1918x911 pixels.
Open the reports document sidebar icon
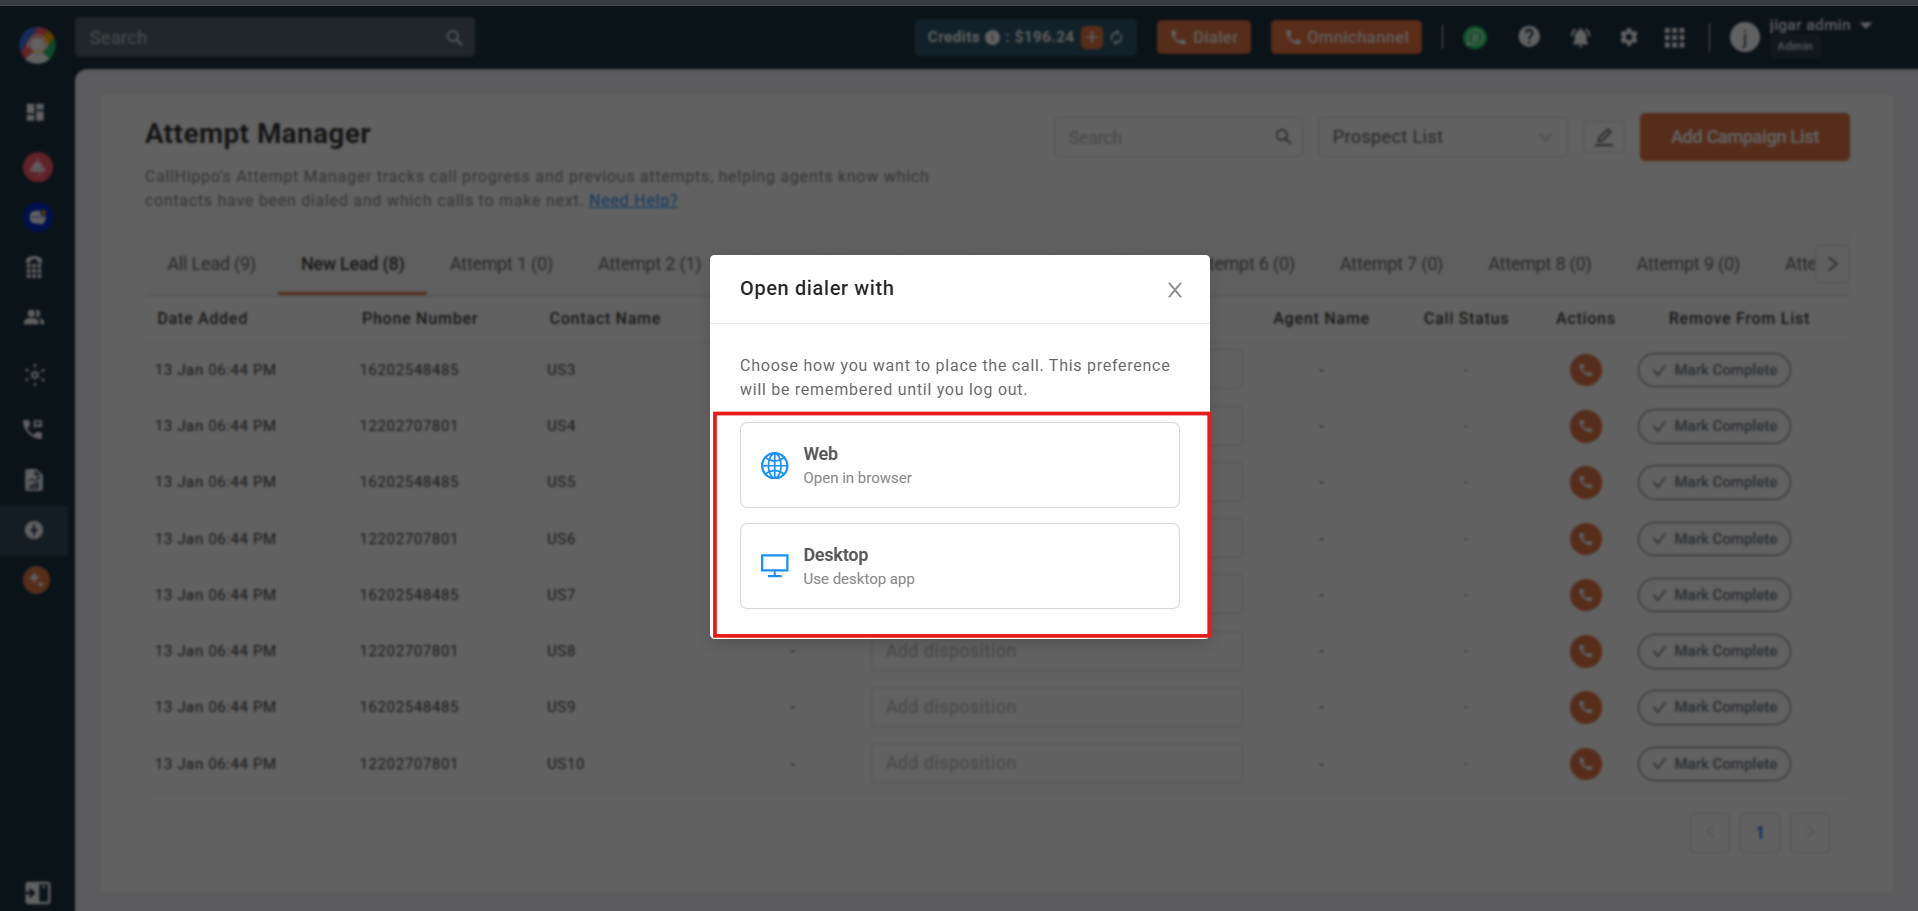34,480
